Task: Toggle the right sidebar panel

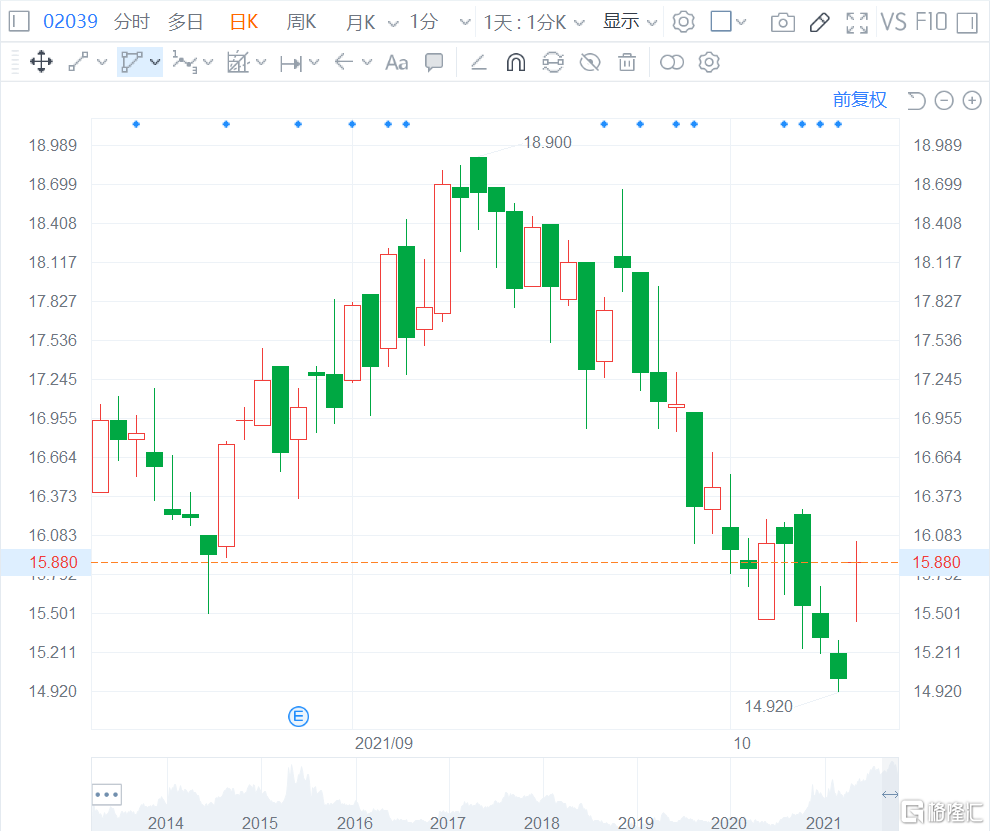Action: tap(966, 22)
